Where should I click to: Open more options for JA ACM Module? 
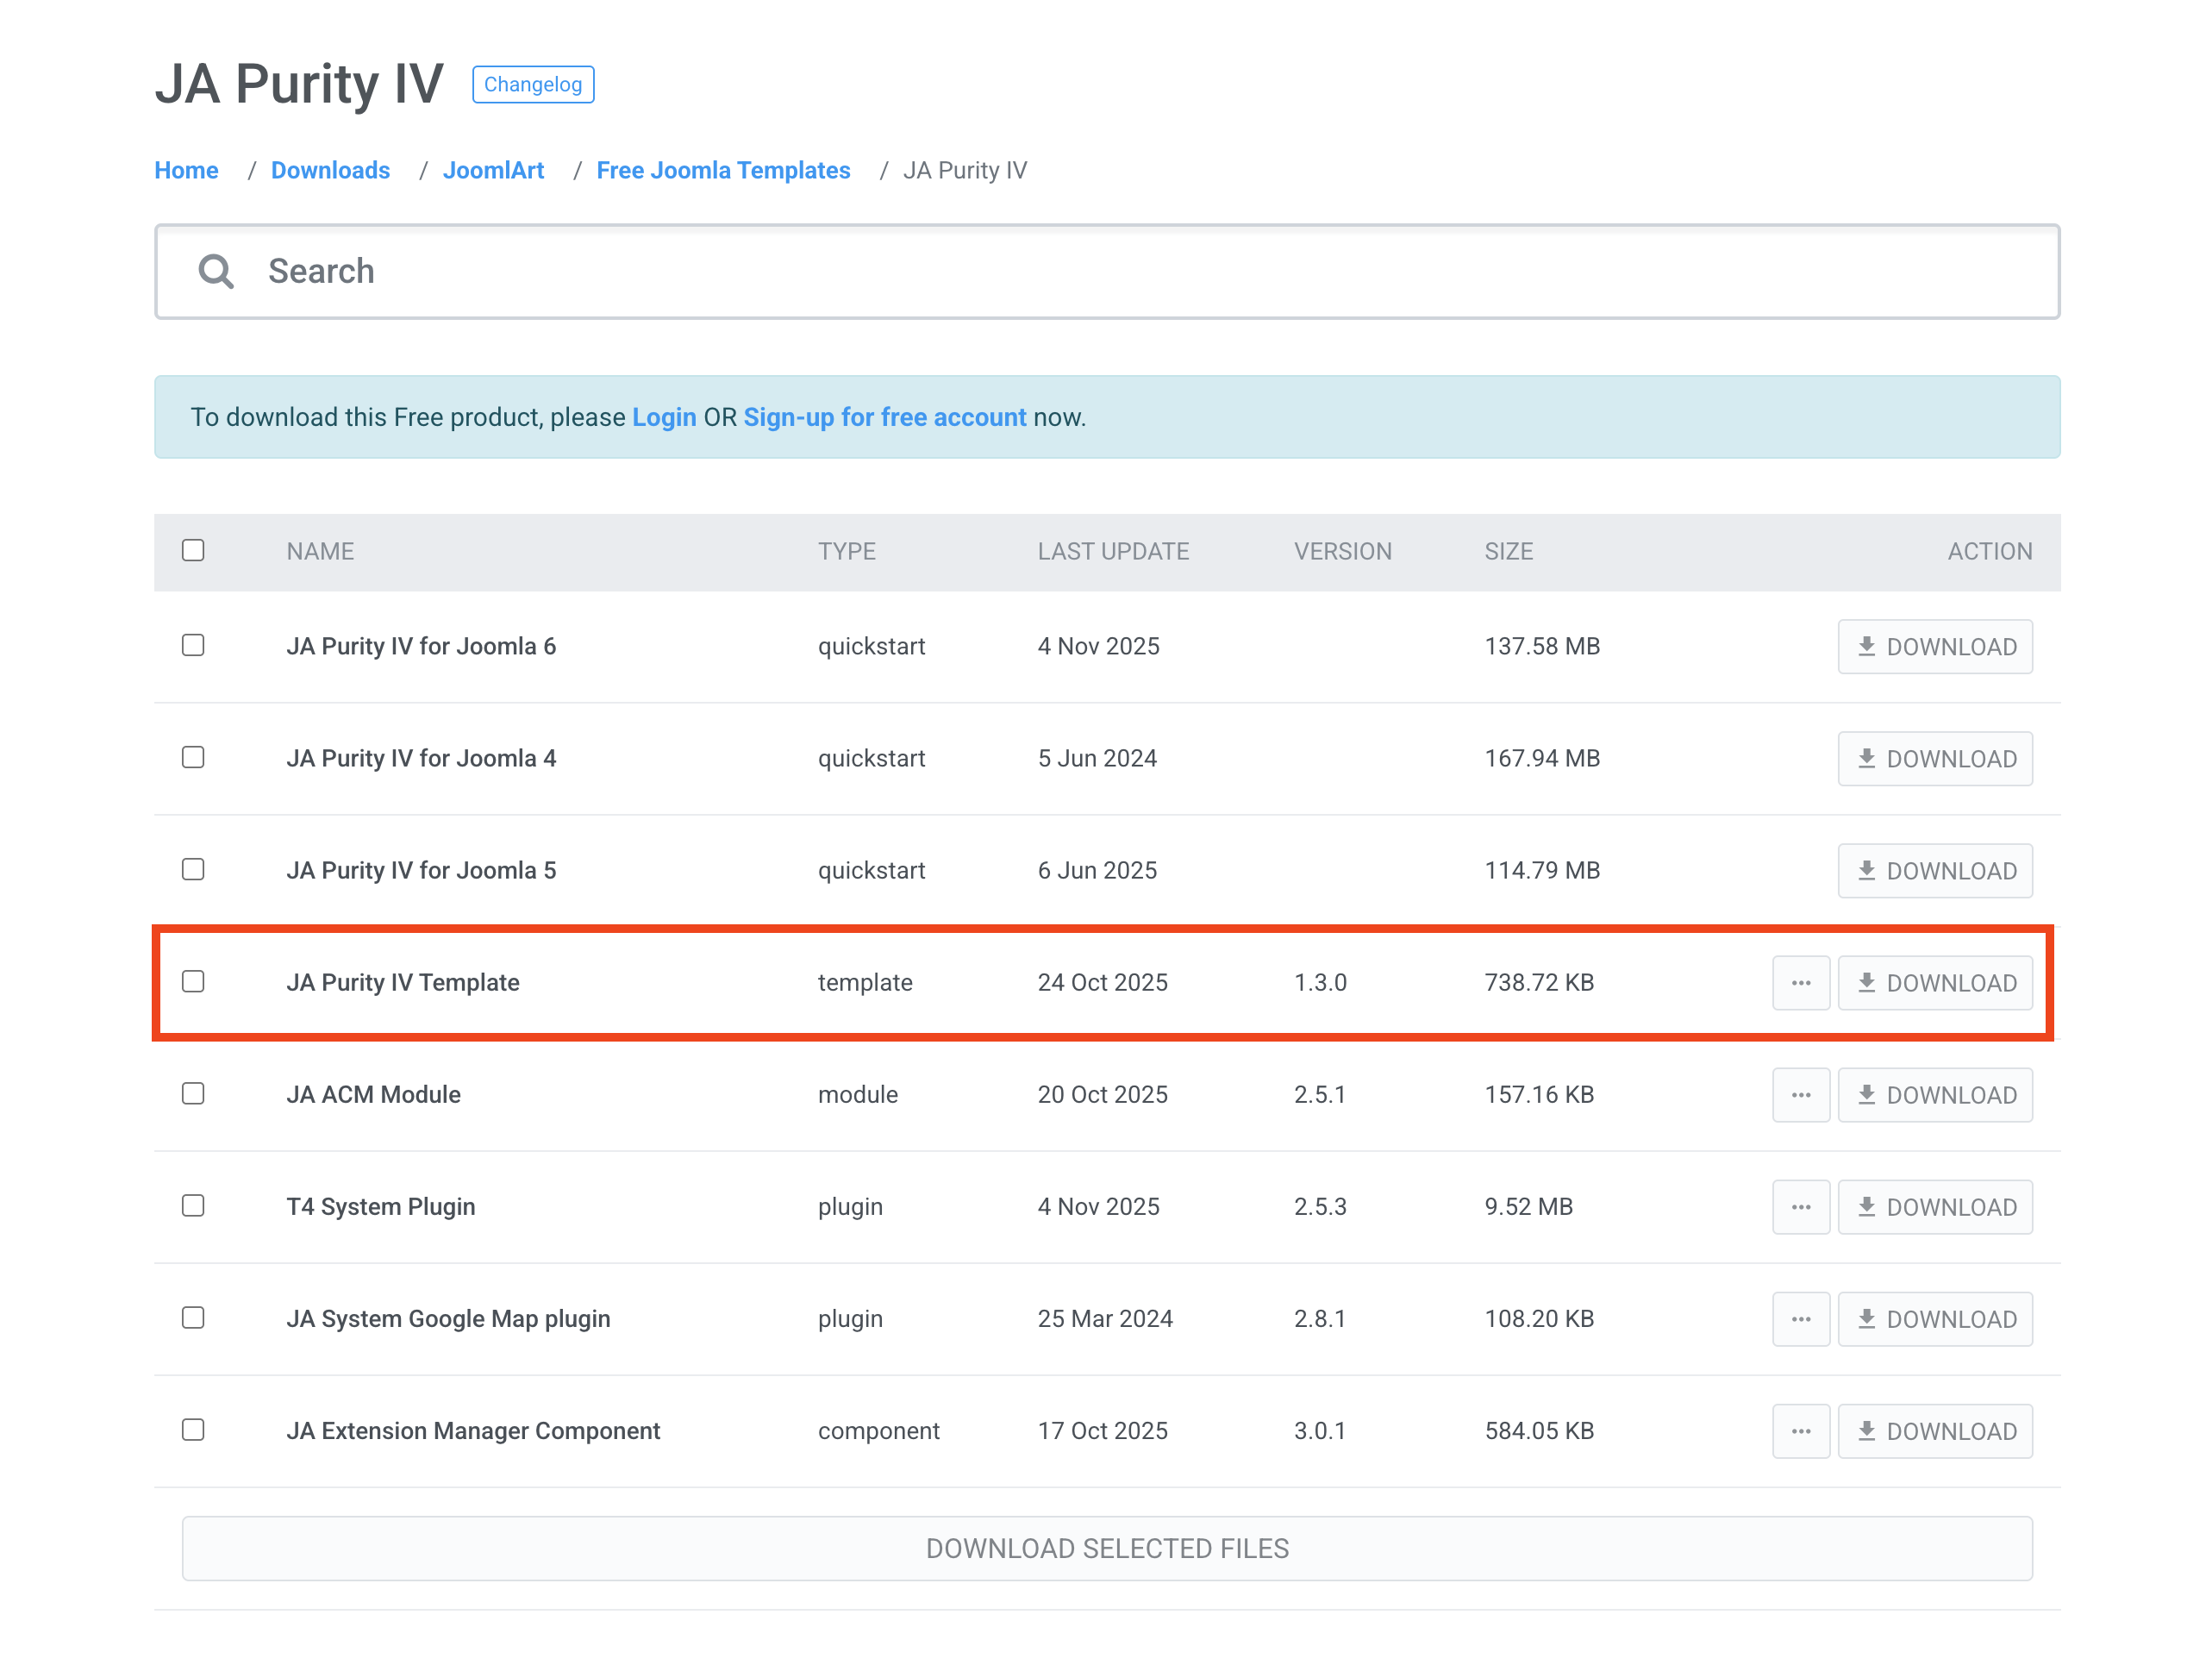pyautogui.click(x=1800, y=1094)
